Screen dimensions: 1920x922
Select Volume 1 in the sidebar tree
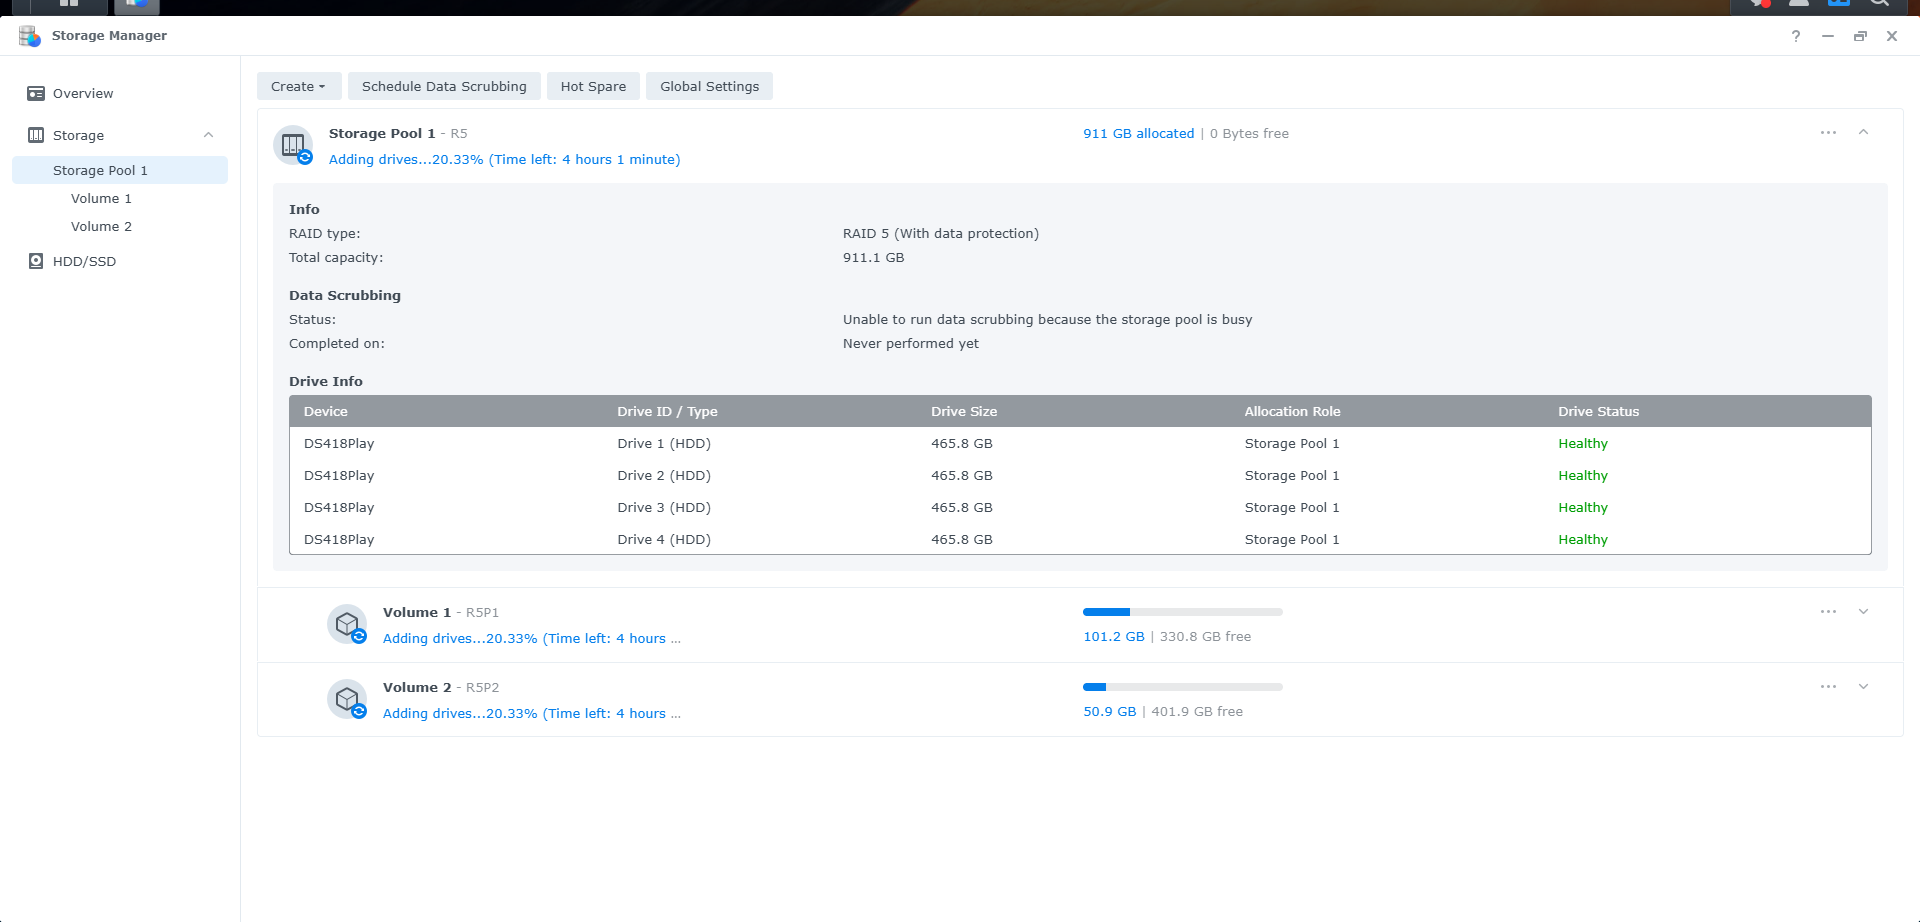[101, 198]
